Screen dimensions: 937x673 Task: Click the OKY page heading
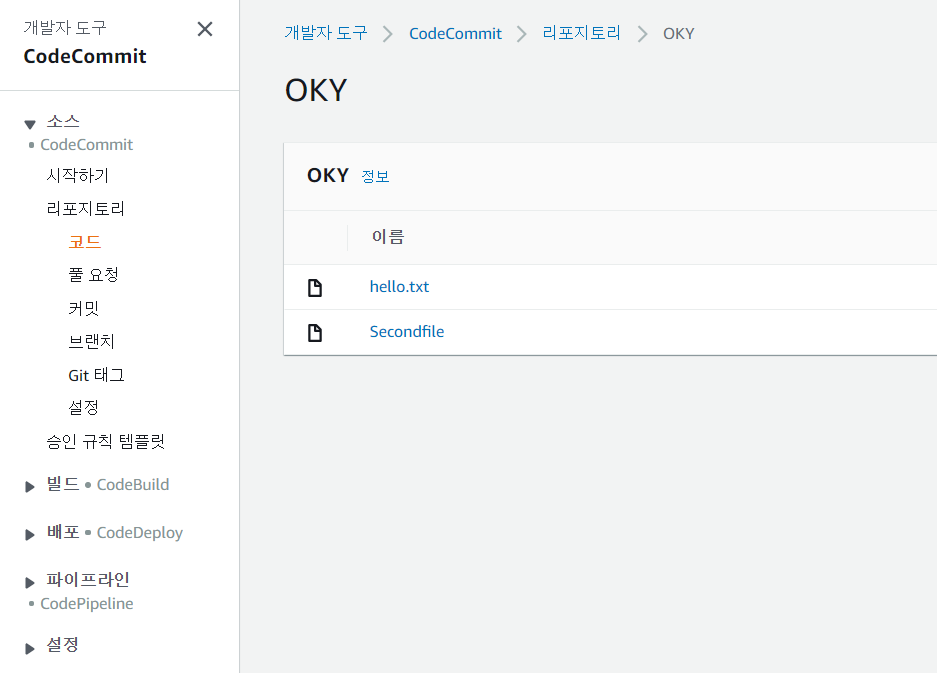316,90
